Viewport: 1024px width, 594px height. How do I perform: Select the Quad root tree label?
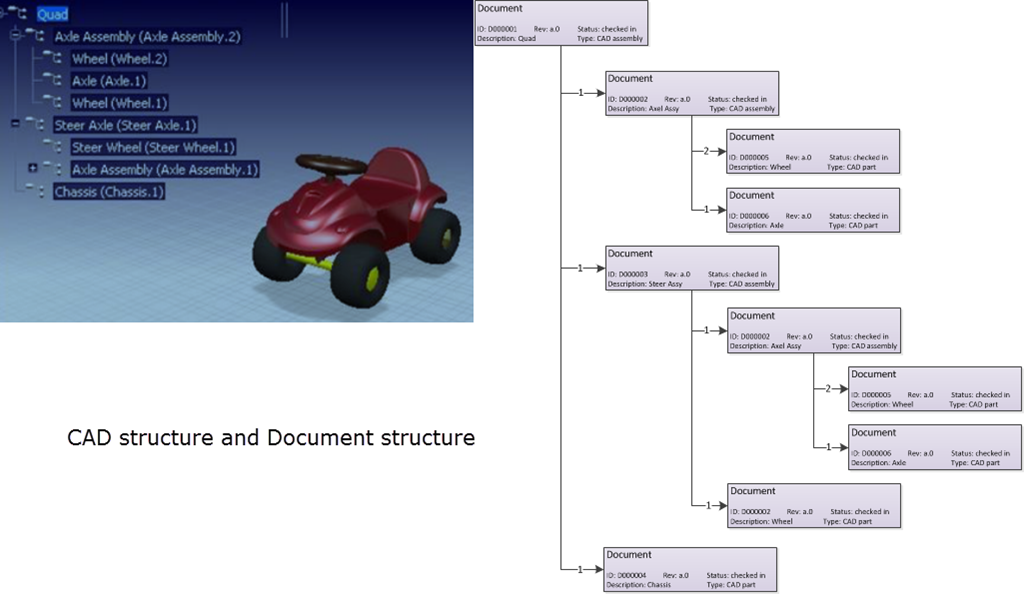(x=52, y=14)
